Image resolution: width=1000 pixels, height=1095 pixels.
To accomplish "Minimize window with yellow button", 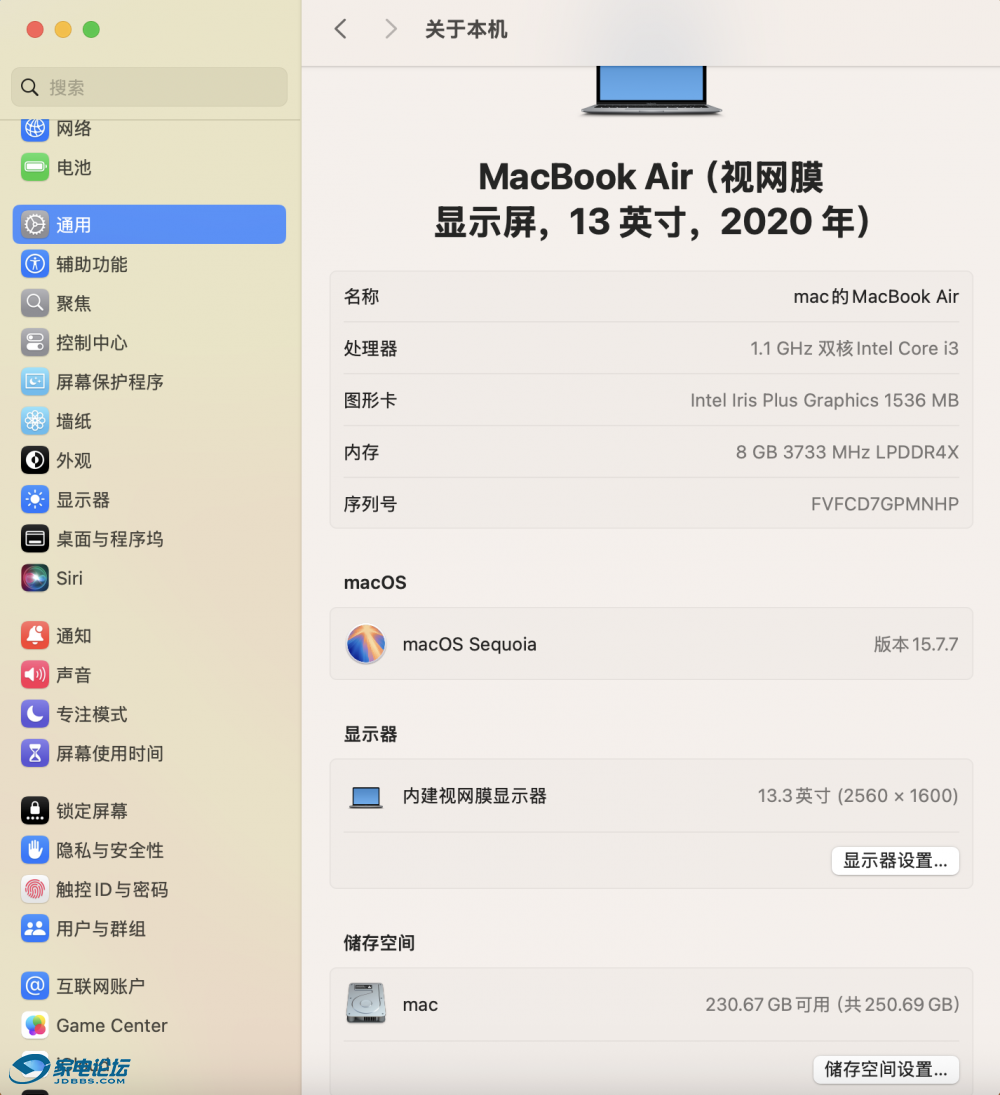I will [63, 29].
